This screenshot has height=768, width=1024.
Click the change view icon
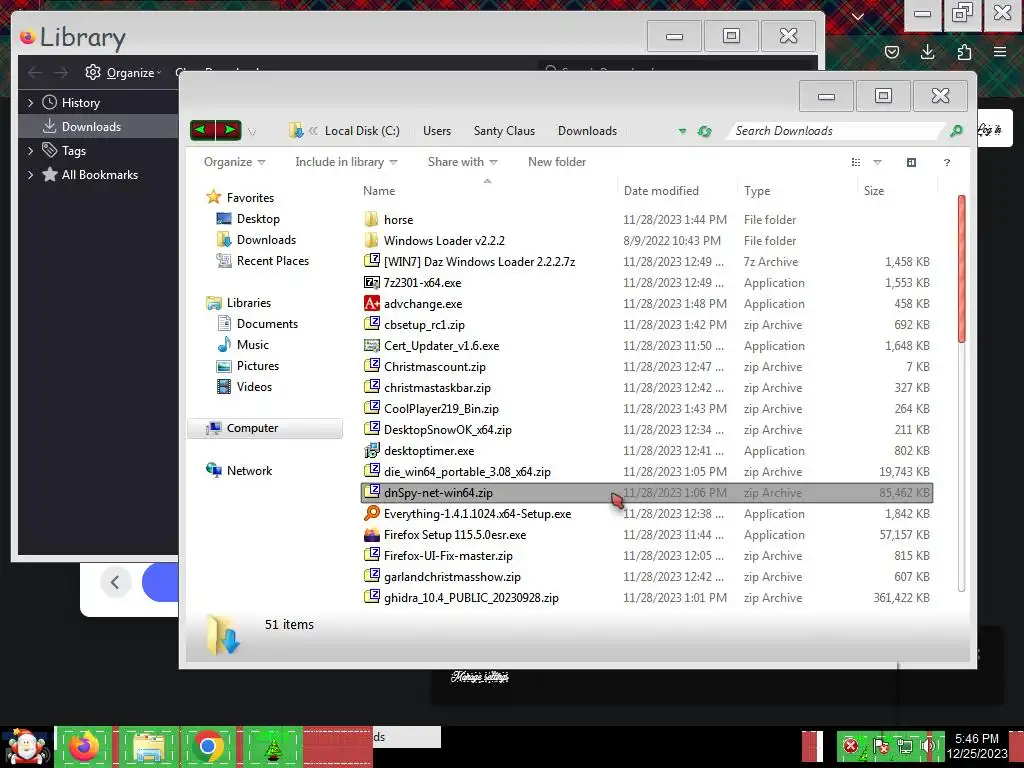[x=856, y=163]
